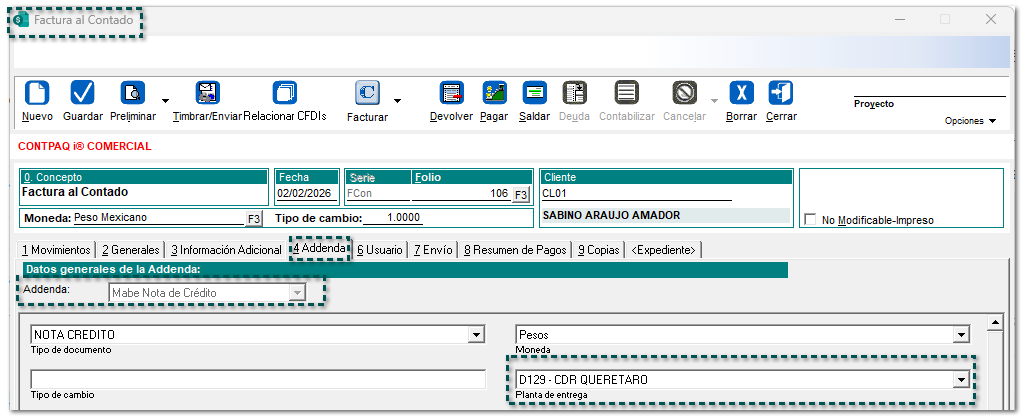Click the Tipo de cambio addenda field
This screenshot has height=419, width=1024.
click(x=258, y=380)
